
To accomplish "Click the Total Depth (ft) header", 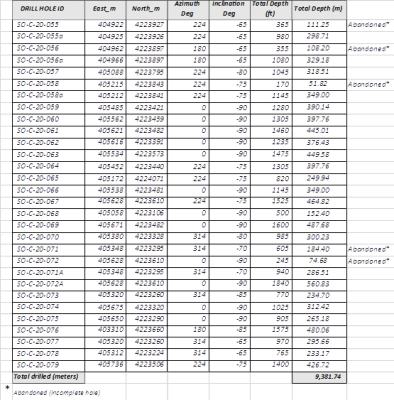I will (271, 9).
